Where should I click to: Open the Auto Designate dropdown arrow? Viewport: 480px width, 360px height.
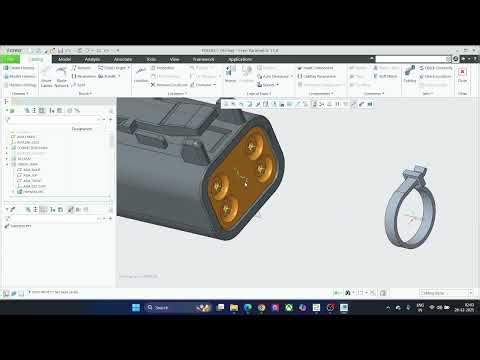click(x=292, y=76)
